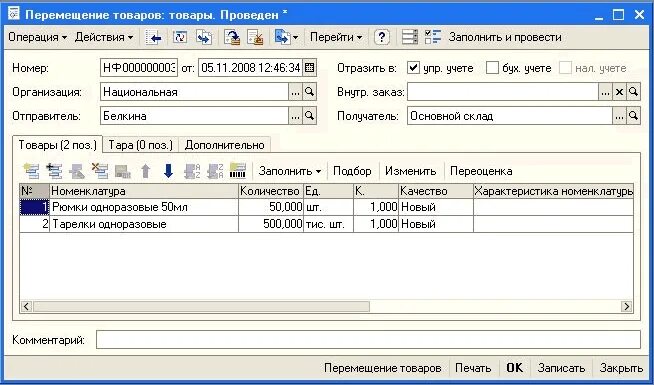Click the 500,000 quantity cell

coord(271,224)
